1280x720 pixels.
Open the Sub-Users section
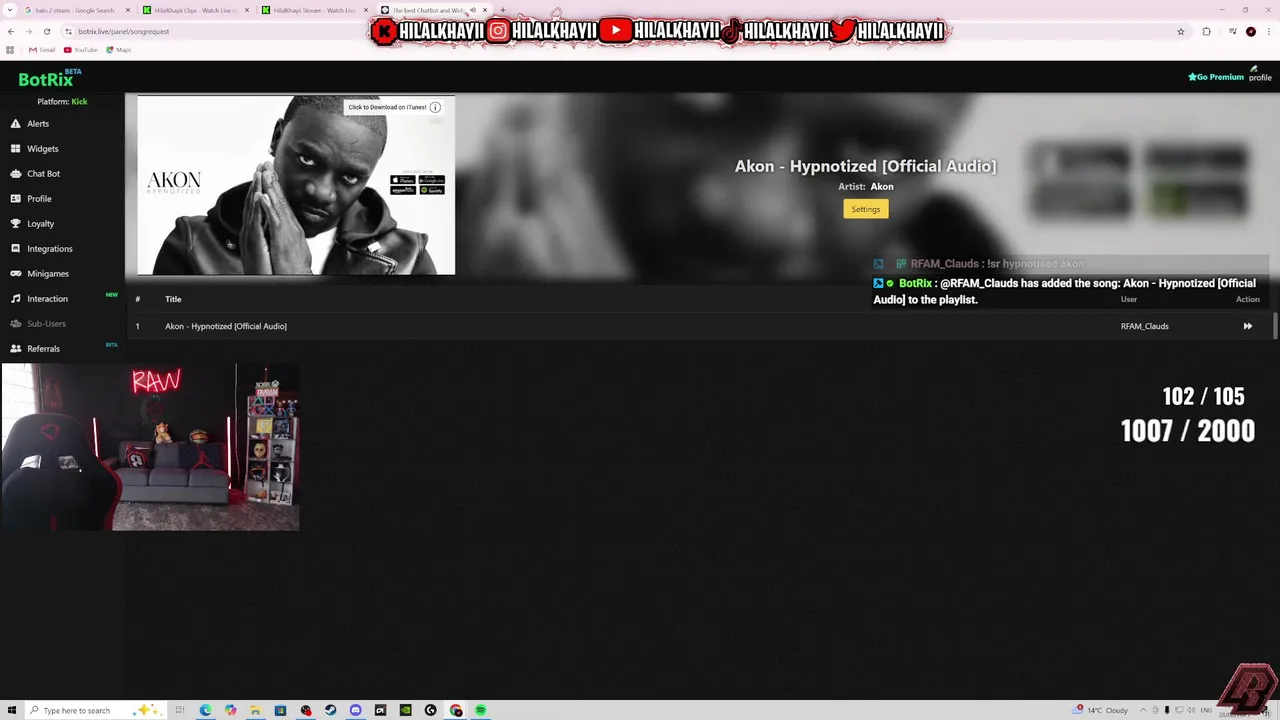[38, 324]
